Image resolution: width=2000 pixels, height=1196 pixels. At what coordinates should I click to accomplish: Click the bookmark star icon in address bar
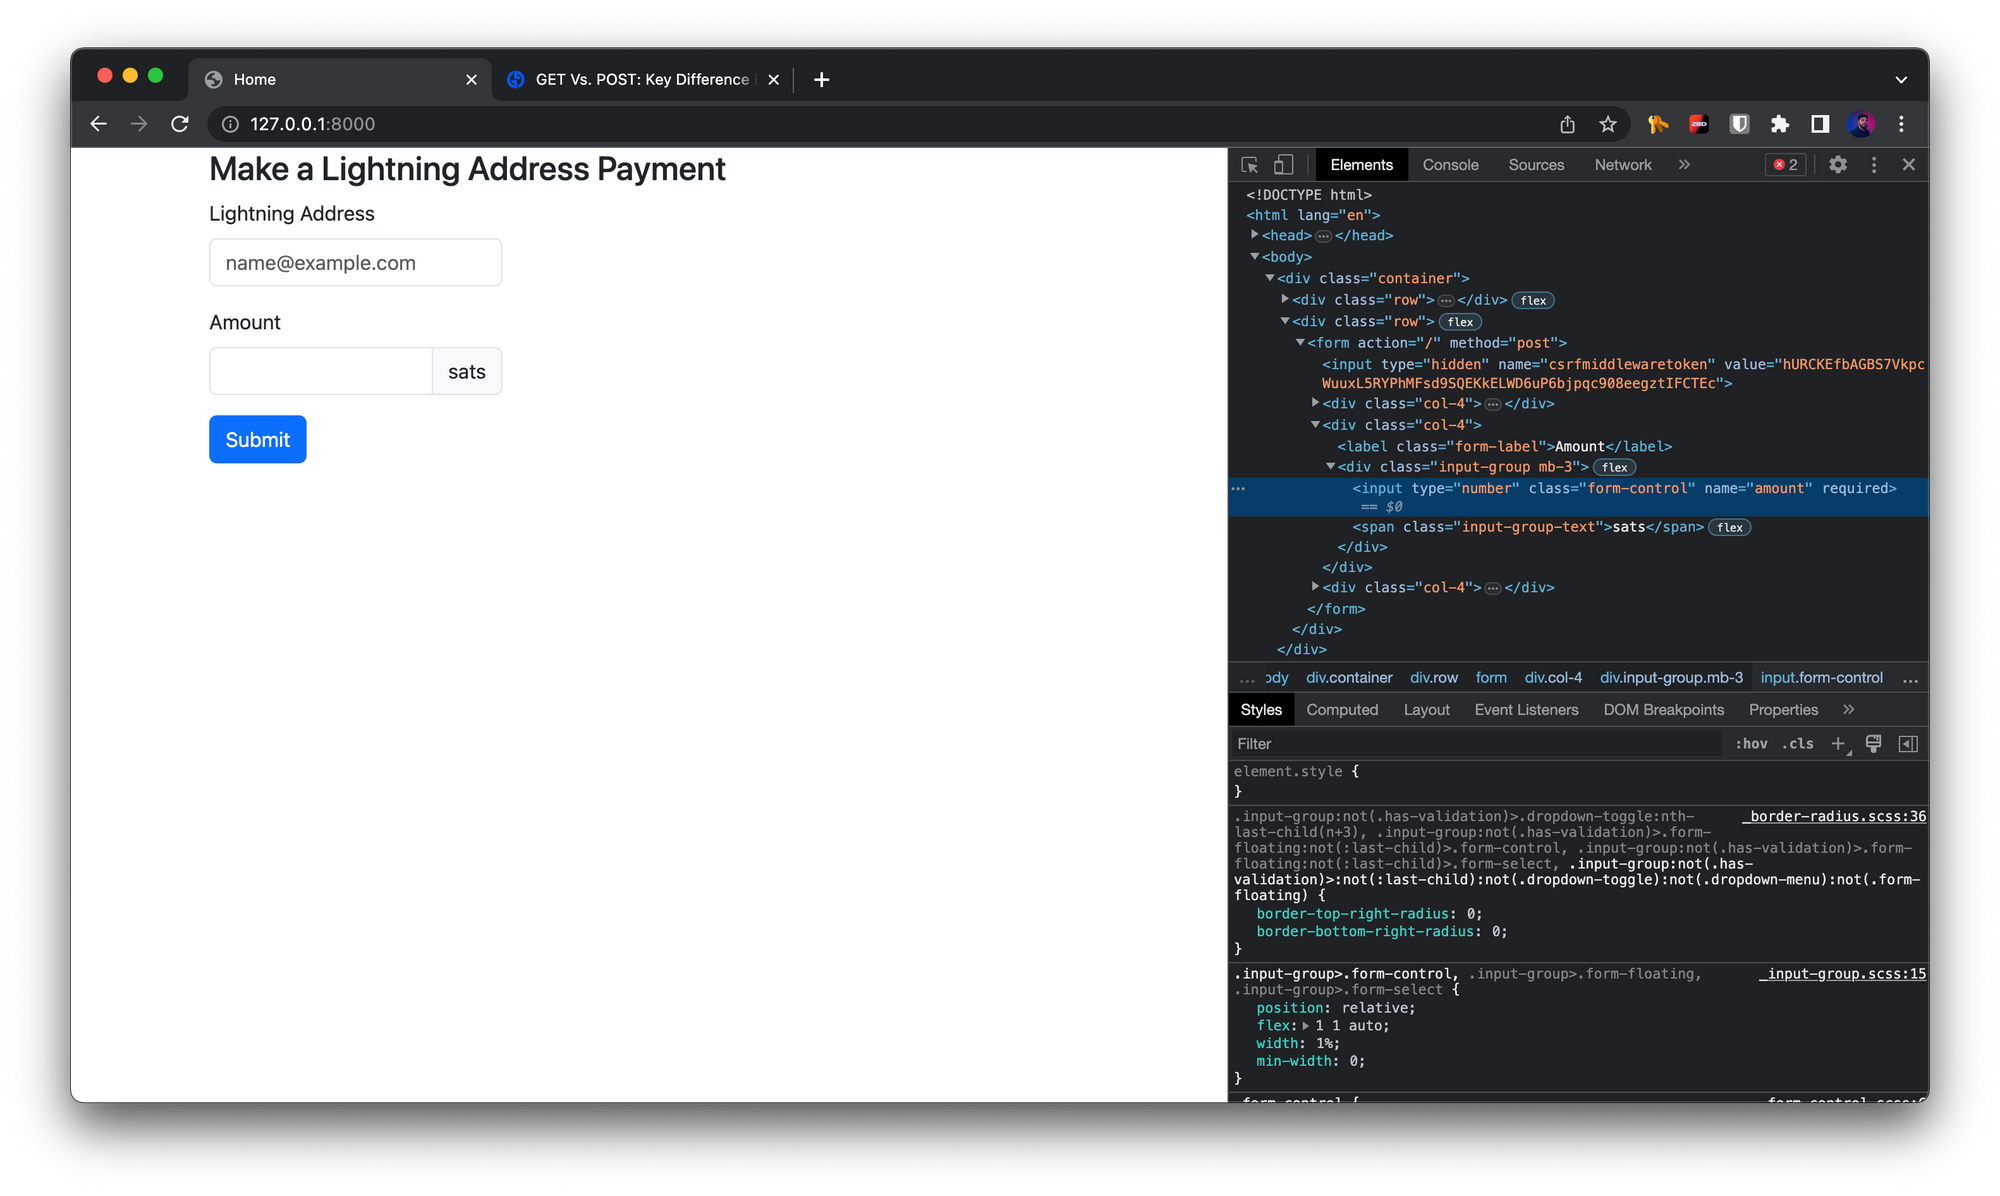tap(1606, 124)
